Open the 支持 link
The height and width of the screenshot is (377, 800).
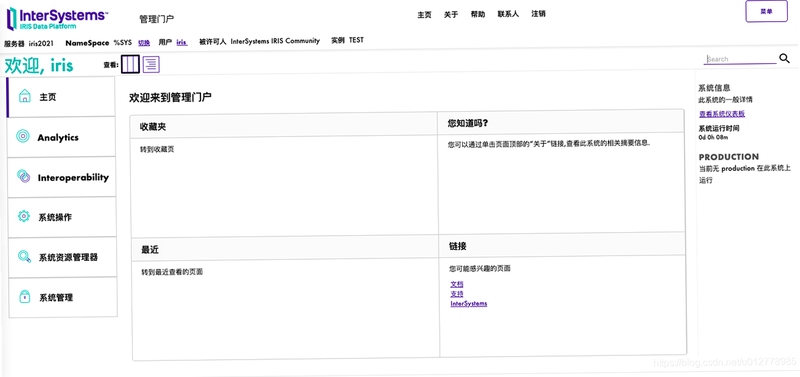tap(457, 294)
